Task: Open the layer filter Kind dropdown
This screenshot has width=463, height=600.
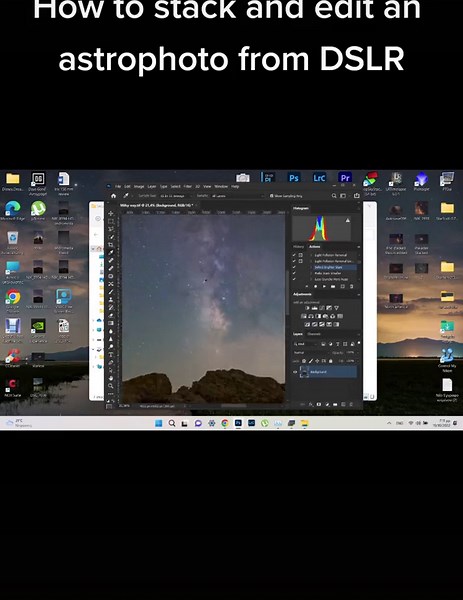Action: pyautogui.click(x=305, y=344)
